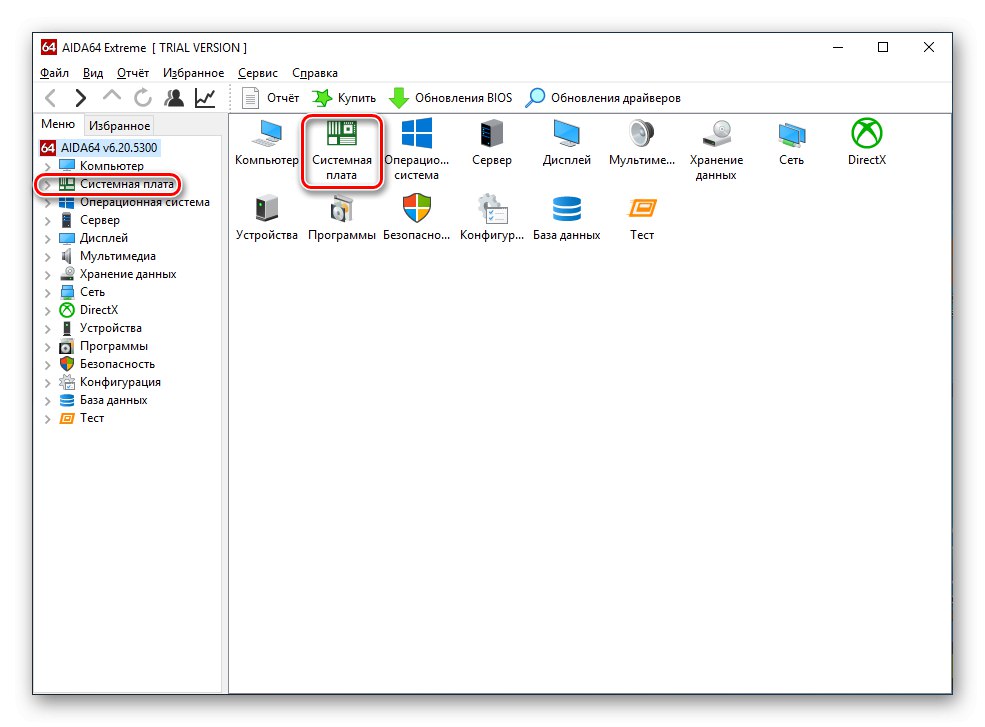
Task: Open the Устройства icon in the main pane
Action: [267, 209]
